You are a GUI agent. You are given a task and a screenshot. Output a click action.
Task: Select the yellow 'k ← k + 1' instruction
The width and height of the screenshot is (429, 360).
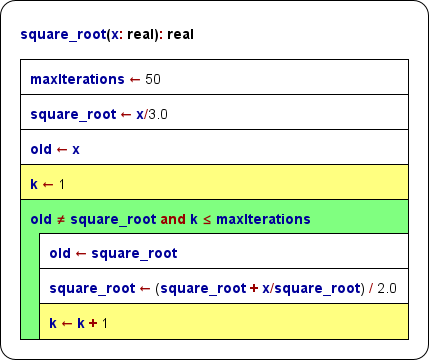click(x=224, y=322)
